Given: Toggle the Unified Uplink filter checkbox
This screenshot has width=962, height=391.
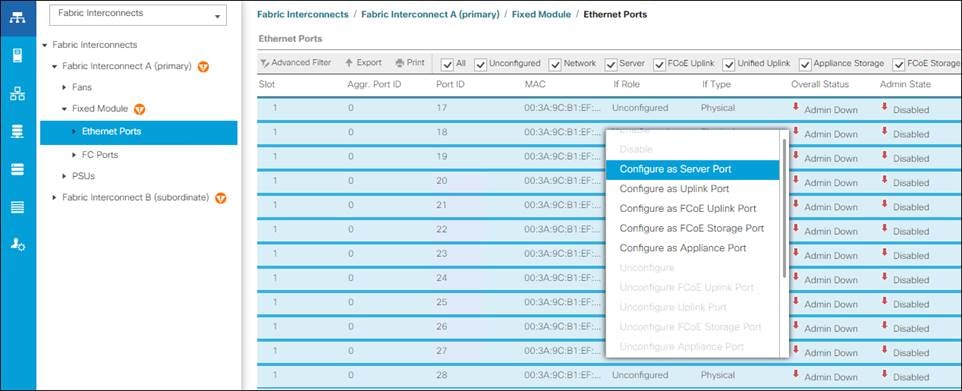Looking at the screenshot, I should click(x=729, y=64).
